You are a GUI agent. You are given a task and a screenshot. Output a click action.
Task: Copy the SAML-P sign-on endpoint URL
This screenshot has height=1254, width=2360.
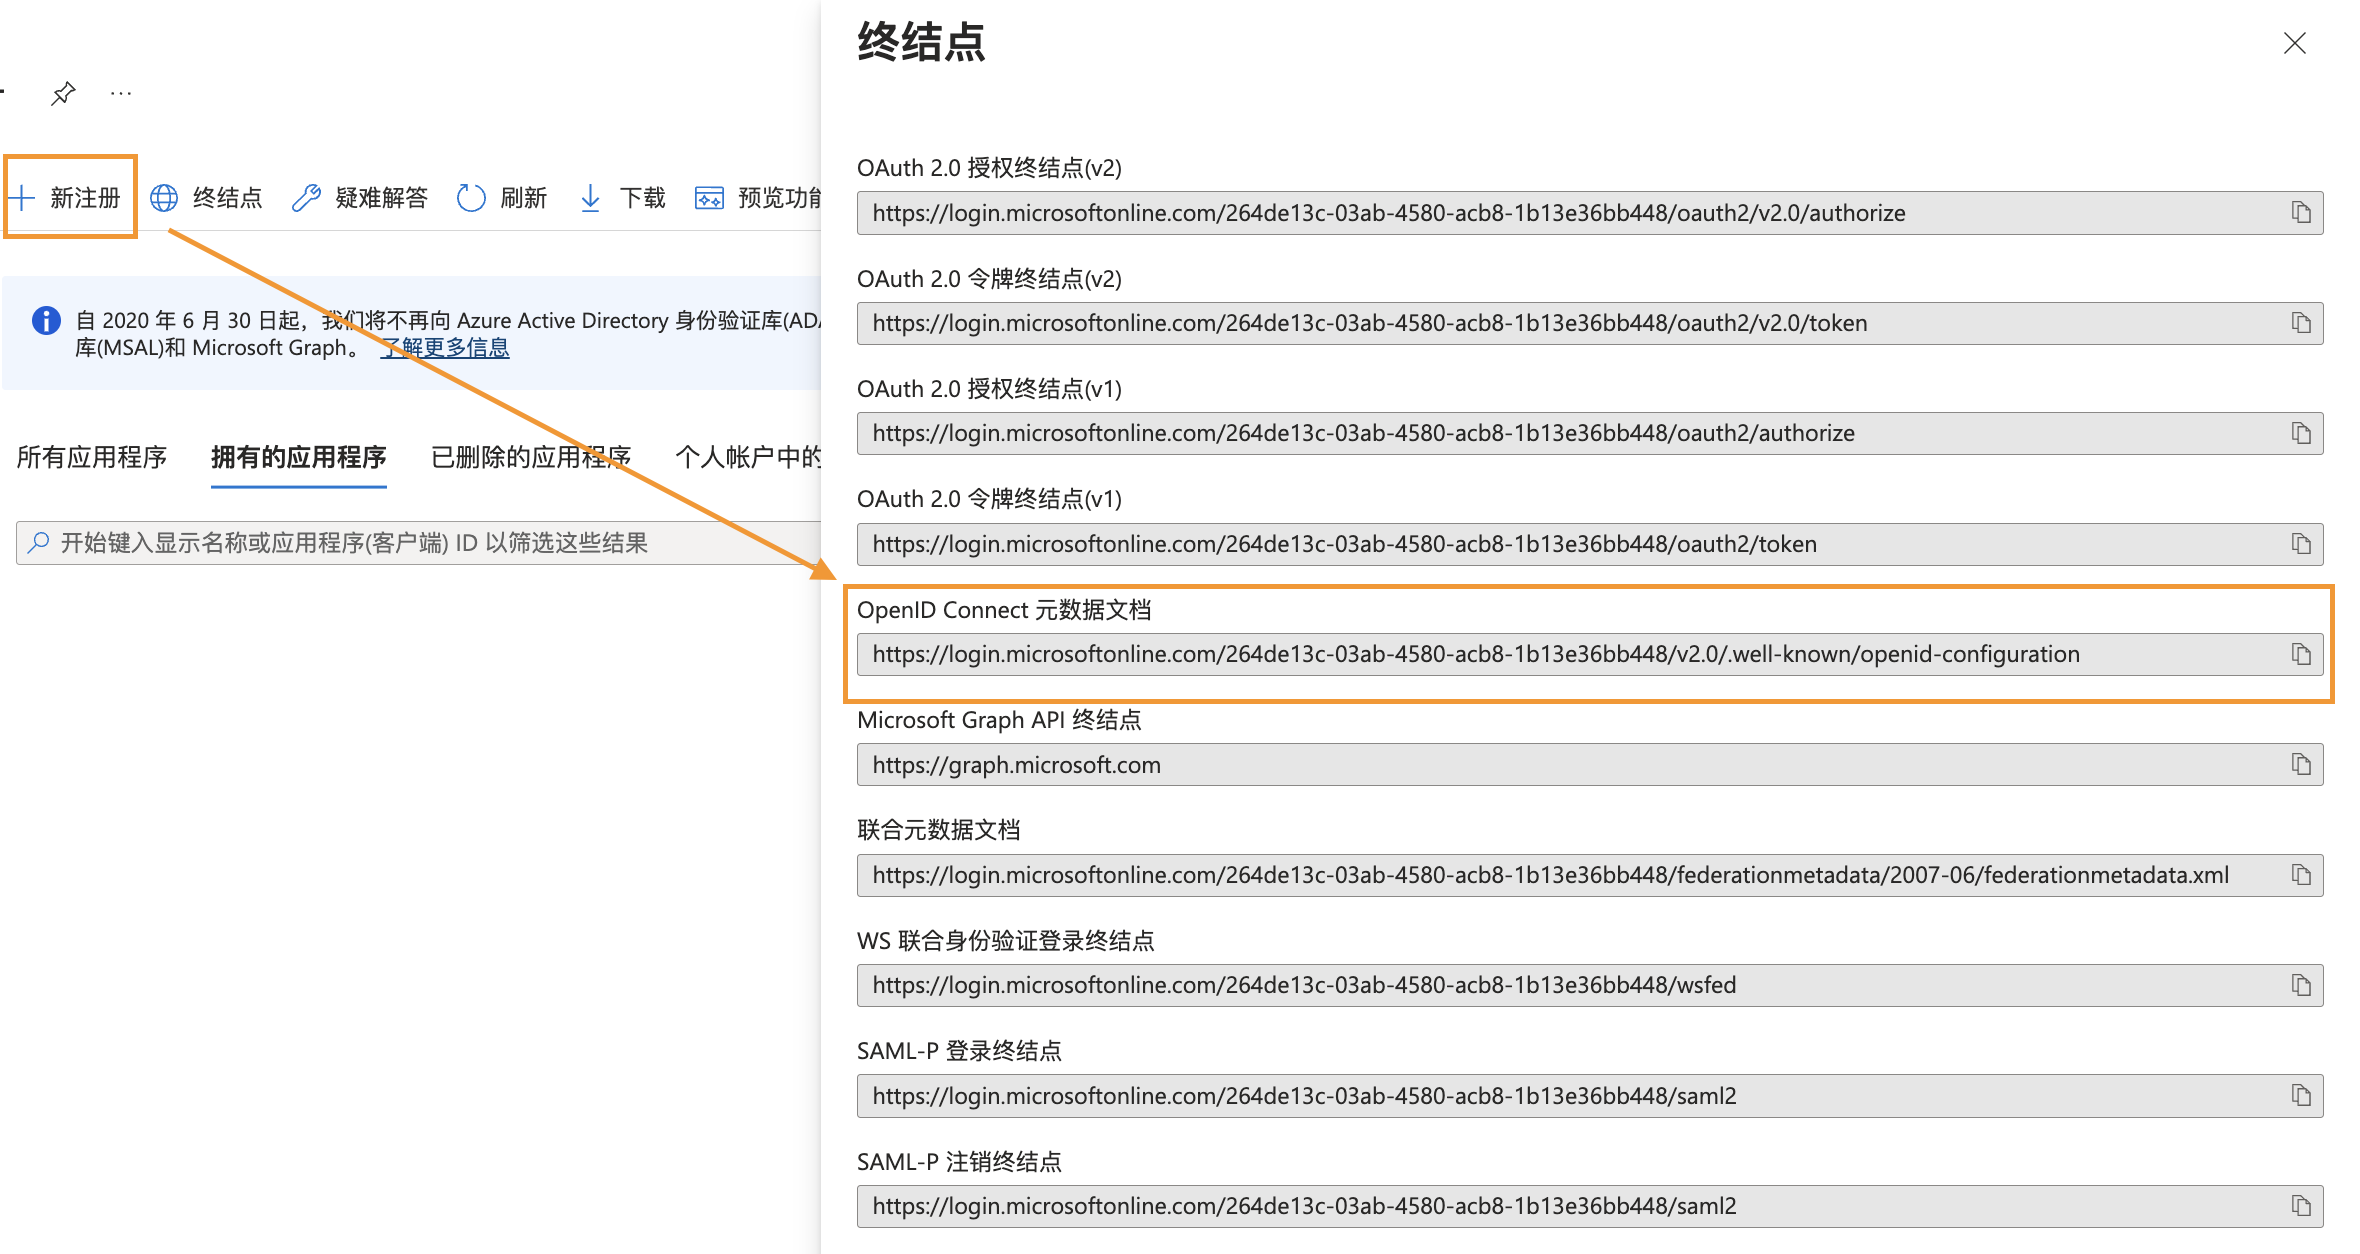(2301, 1096)
